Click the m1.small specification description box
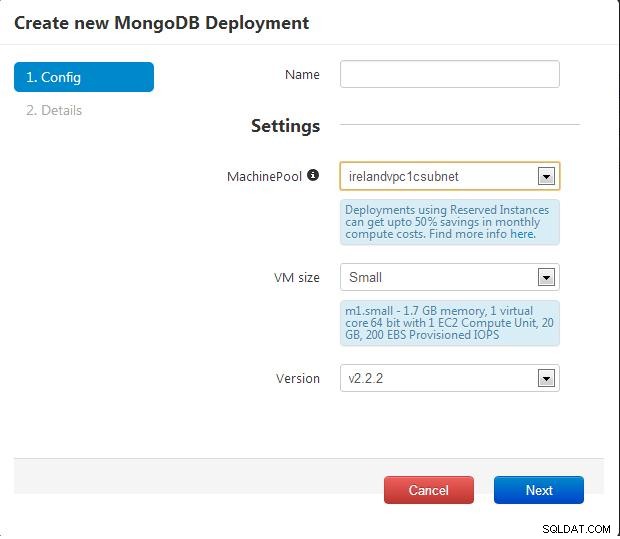 coord(450,323)
